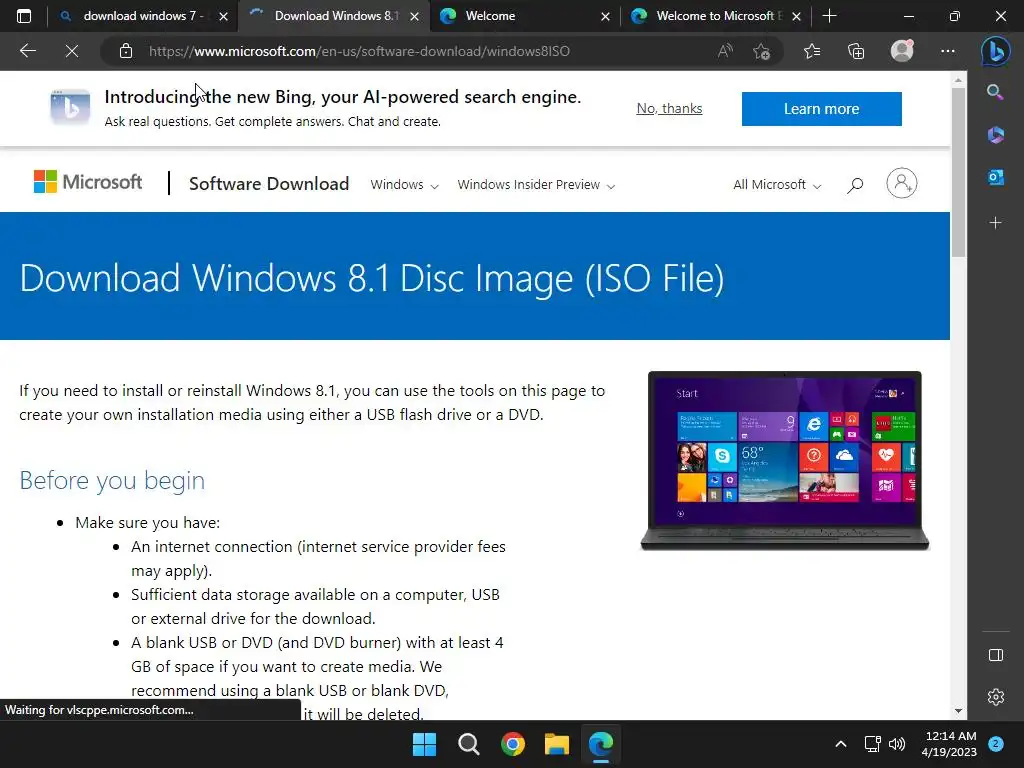Click the Bing banner logo
Image resolution: width=1024 pixels, height=768 pixels.
70,107
